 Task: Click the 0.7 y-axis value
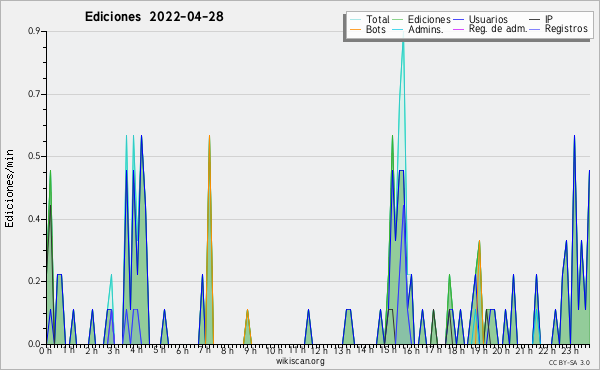34,94
